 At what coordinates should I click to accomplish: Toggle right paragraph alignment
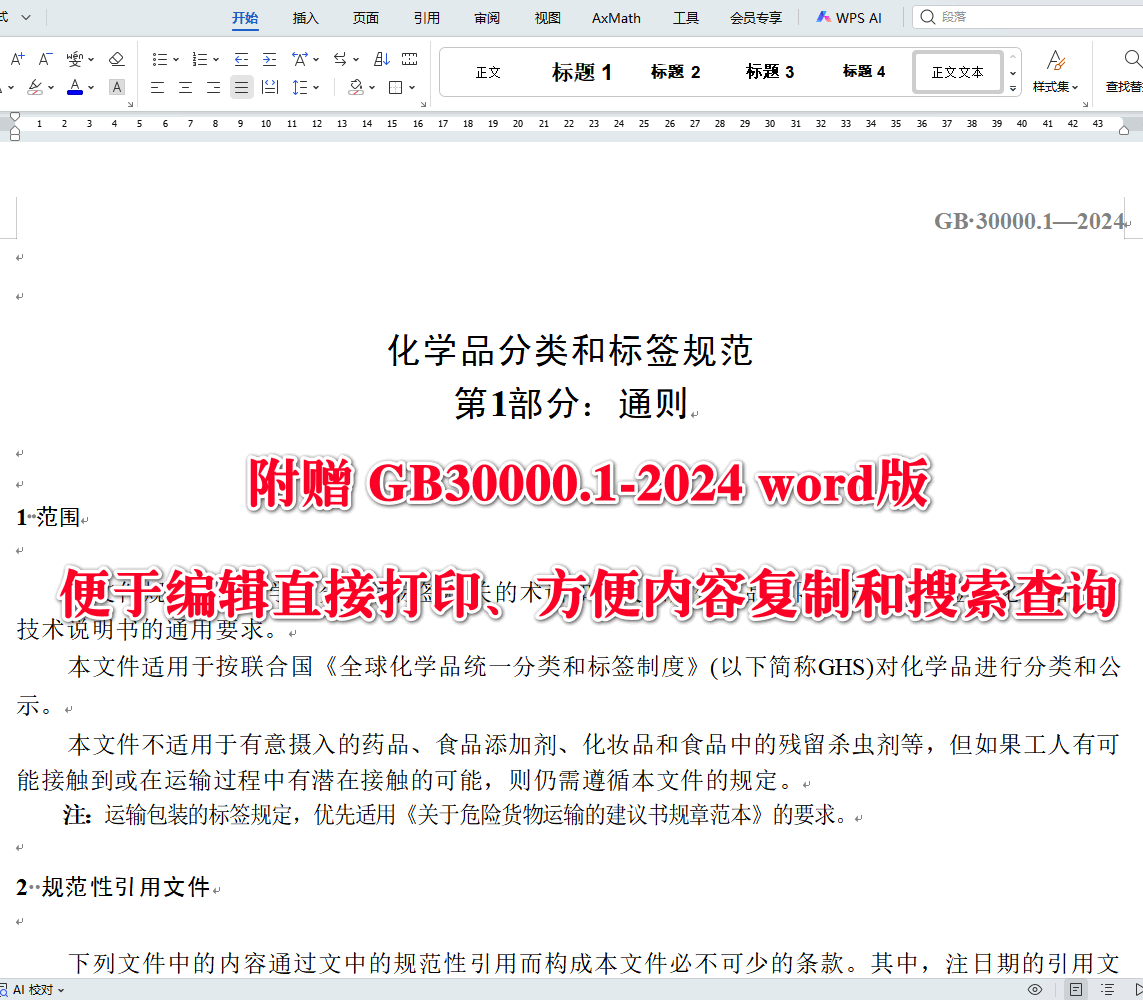(213, 87)
